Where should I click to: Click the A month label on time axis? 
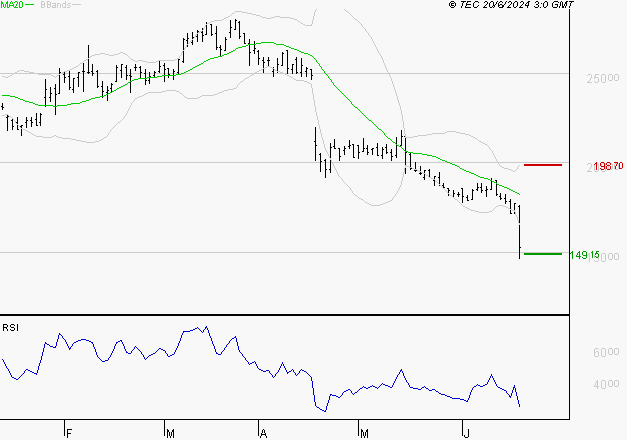[263, 434]
